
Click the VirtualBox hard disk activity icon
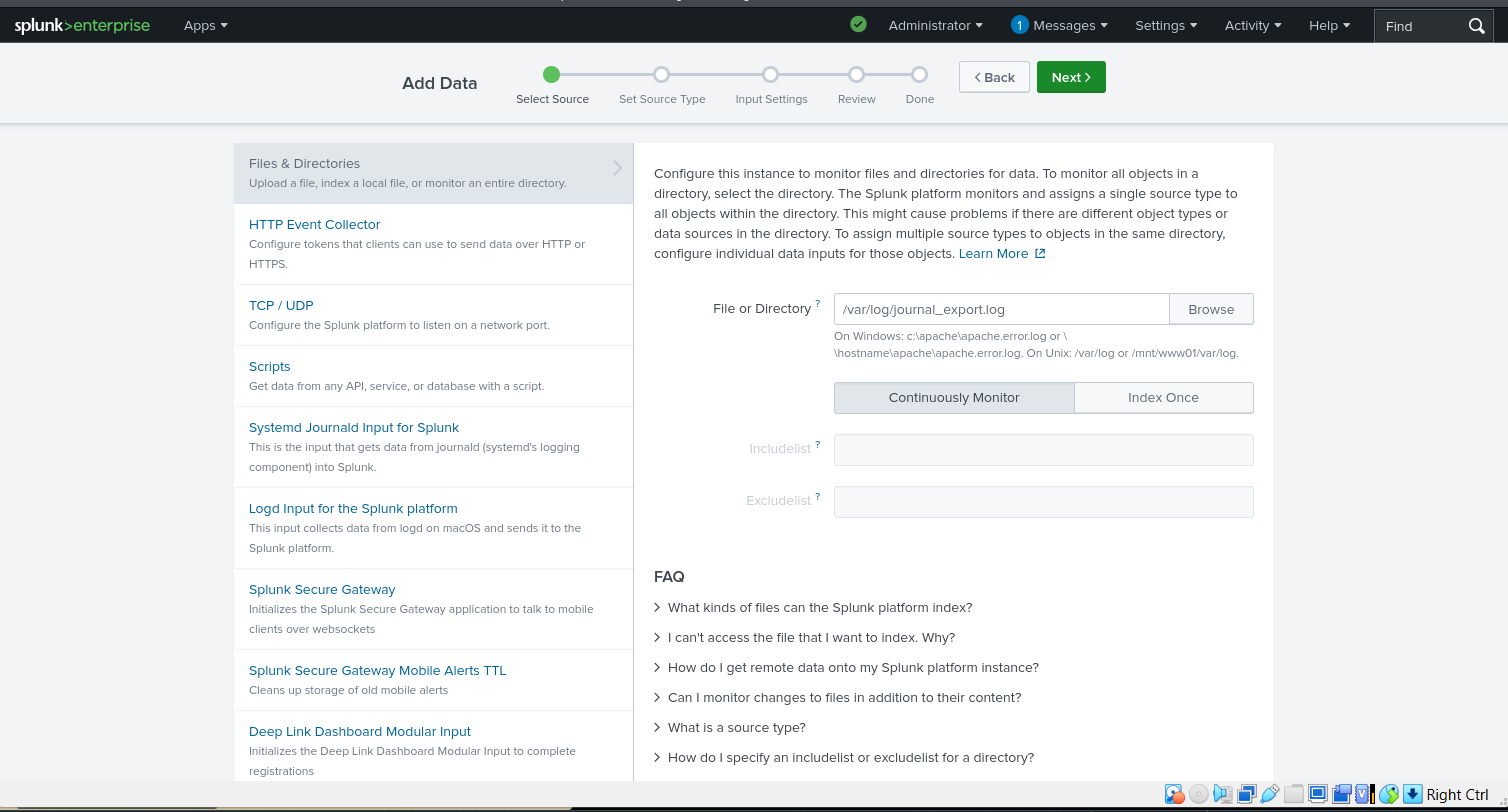[x=1174, y=794]
